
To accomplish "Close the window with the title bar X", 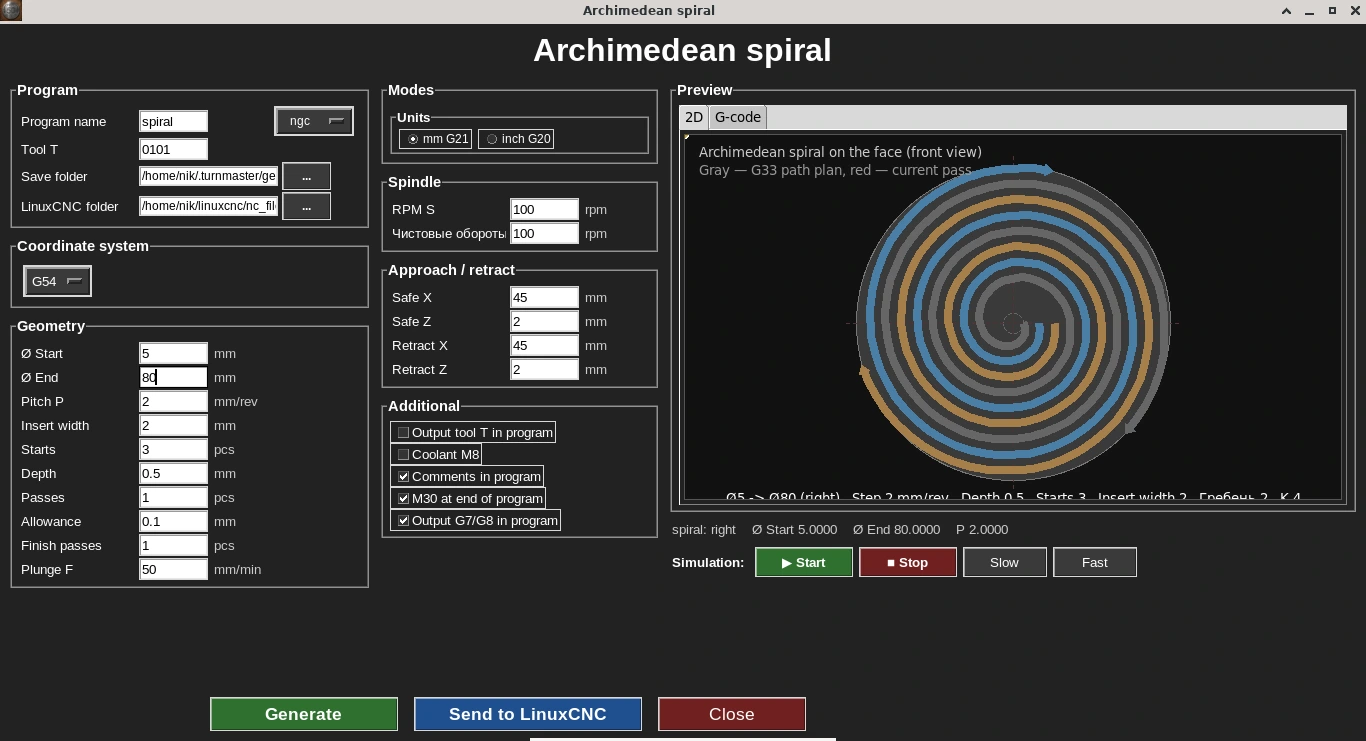I will (1354, 11).
